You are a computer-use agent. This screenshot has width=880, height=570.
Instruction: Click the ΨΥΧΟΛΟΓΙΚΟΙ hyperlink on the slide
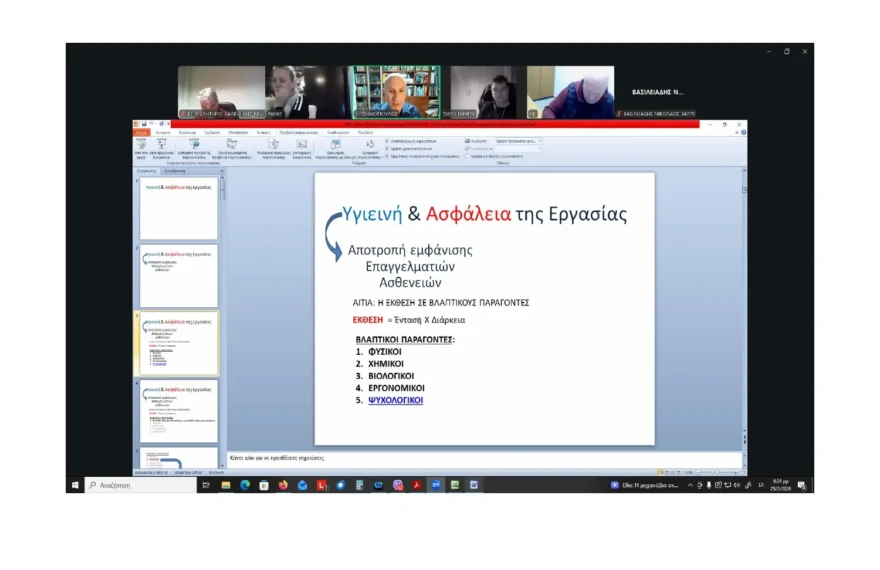coord(395,400)
